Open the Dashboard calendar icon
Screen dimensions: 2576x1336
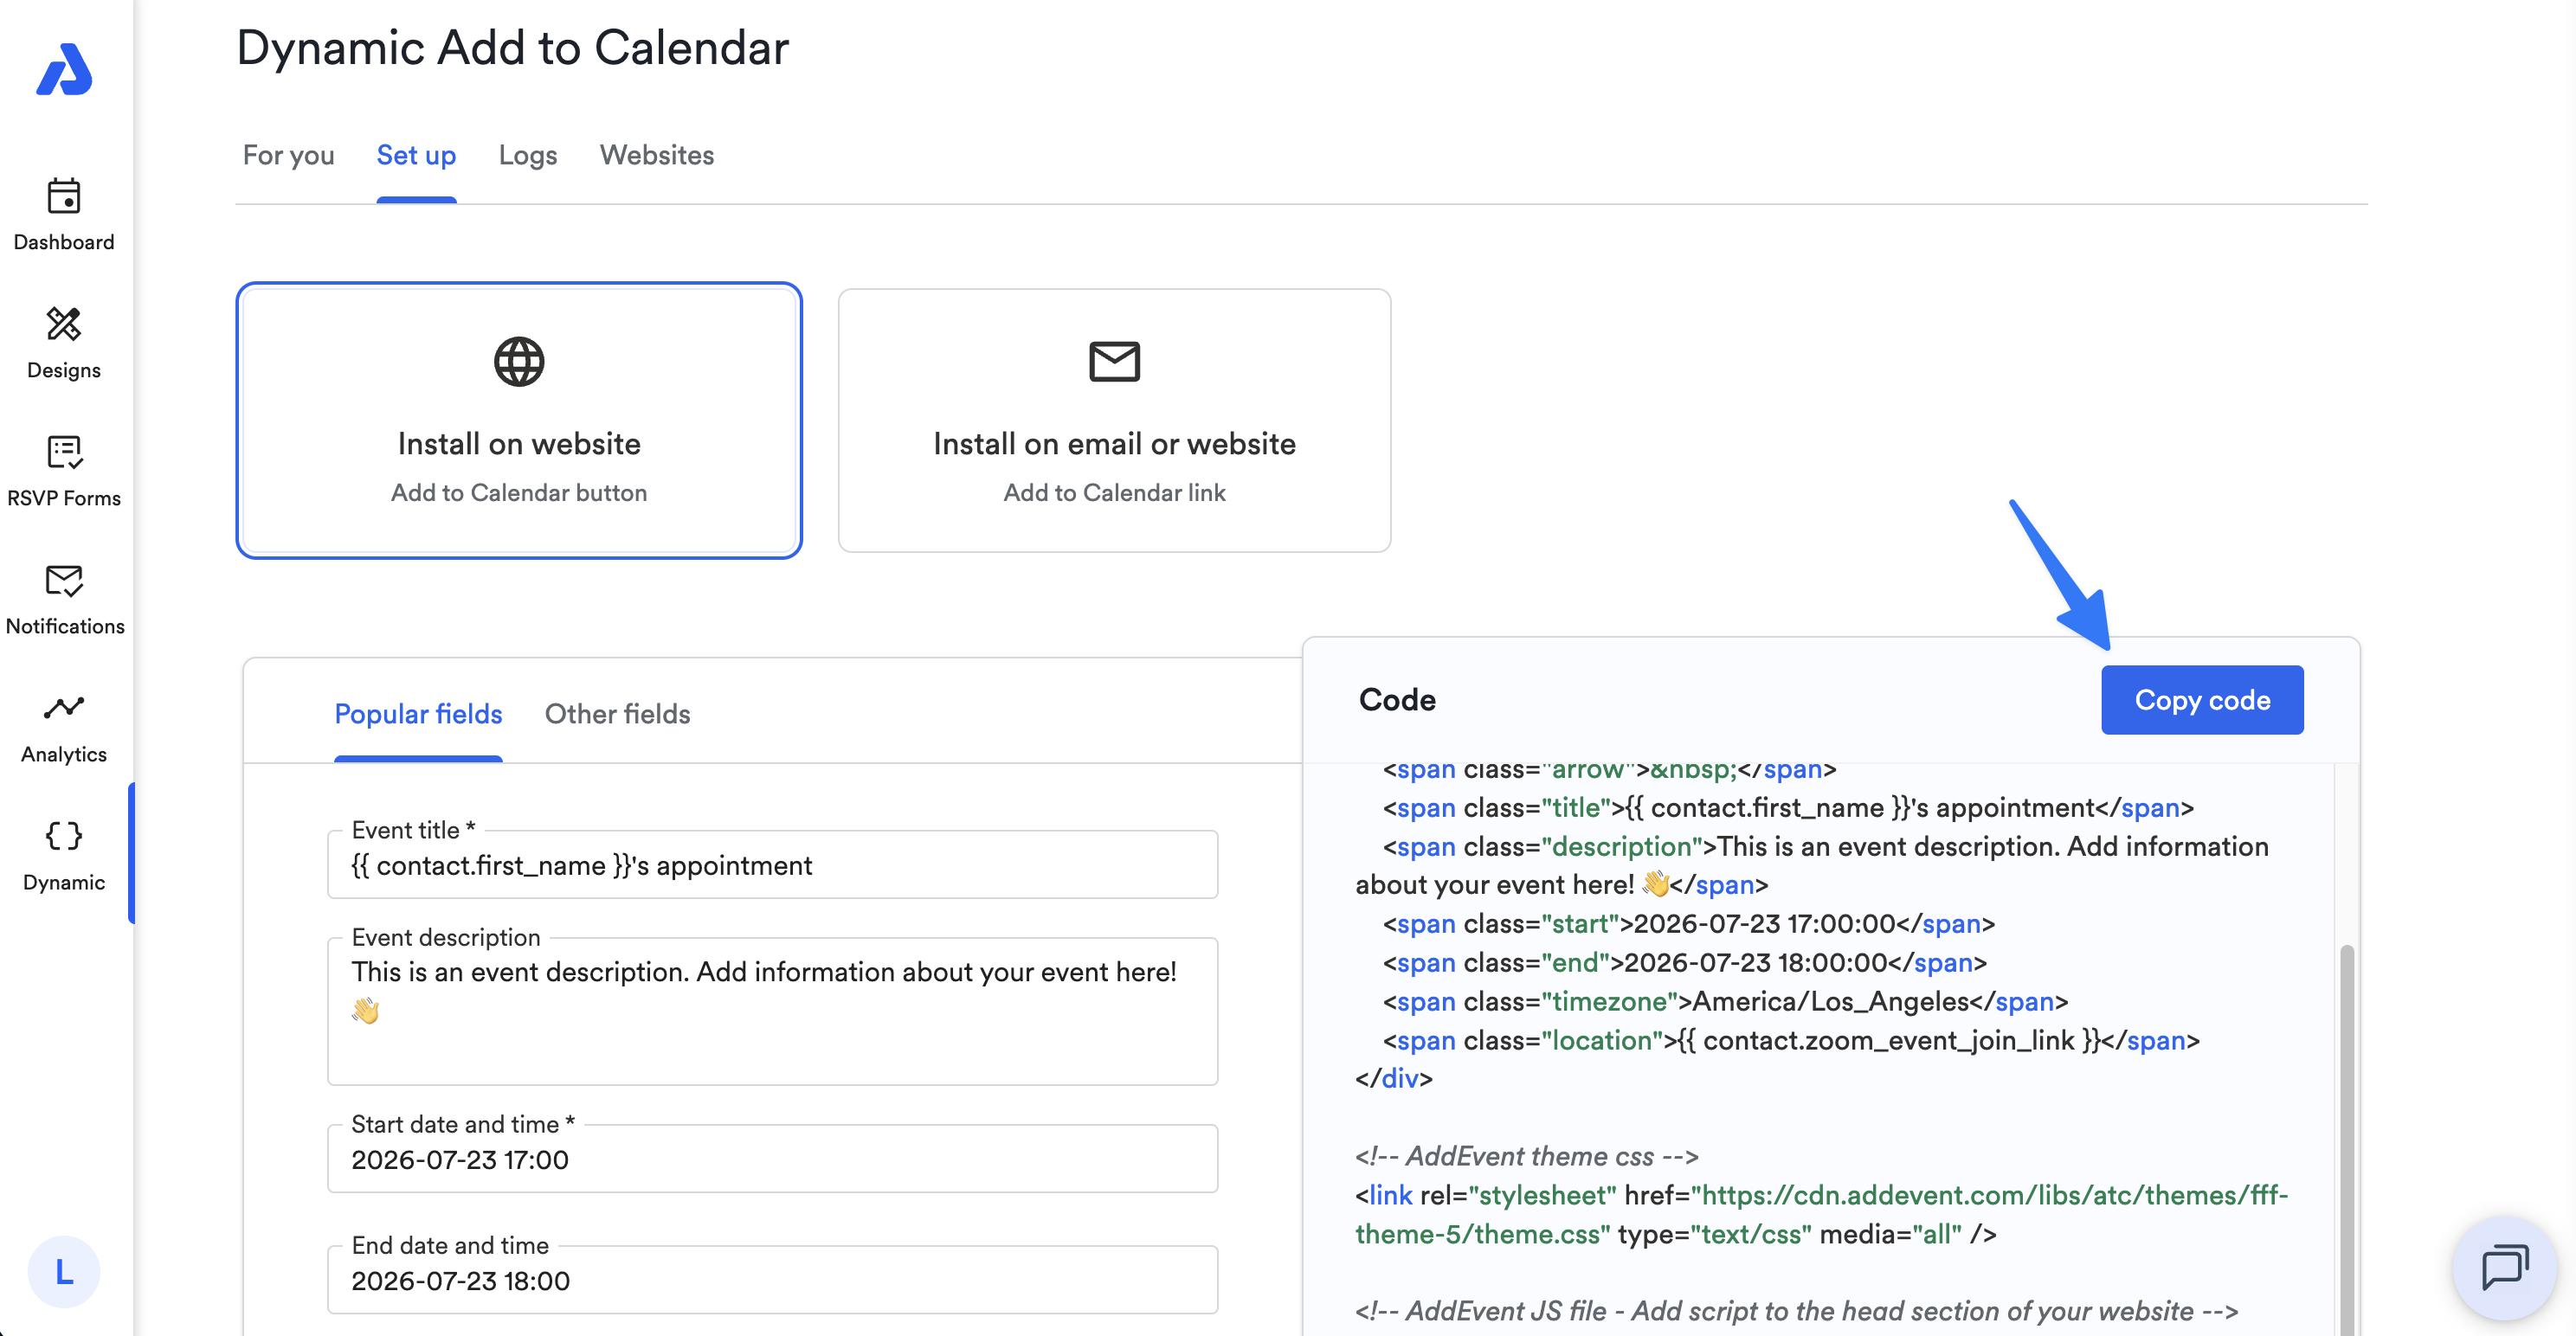(64, 196)
